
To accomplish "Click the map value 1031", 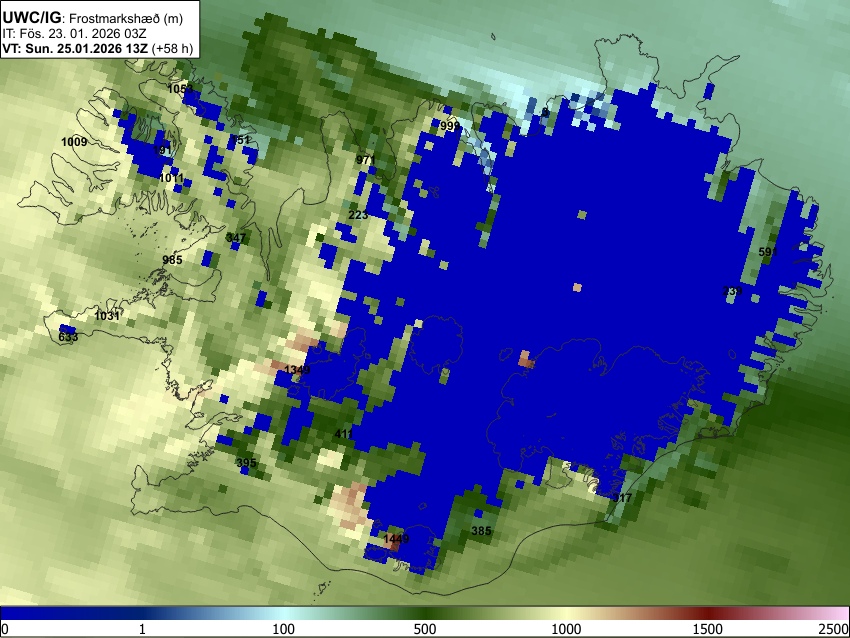I will [107, 316].
